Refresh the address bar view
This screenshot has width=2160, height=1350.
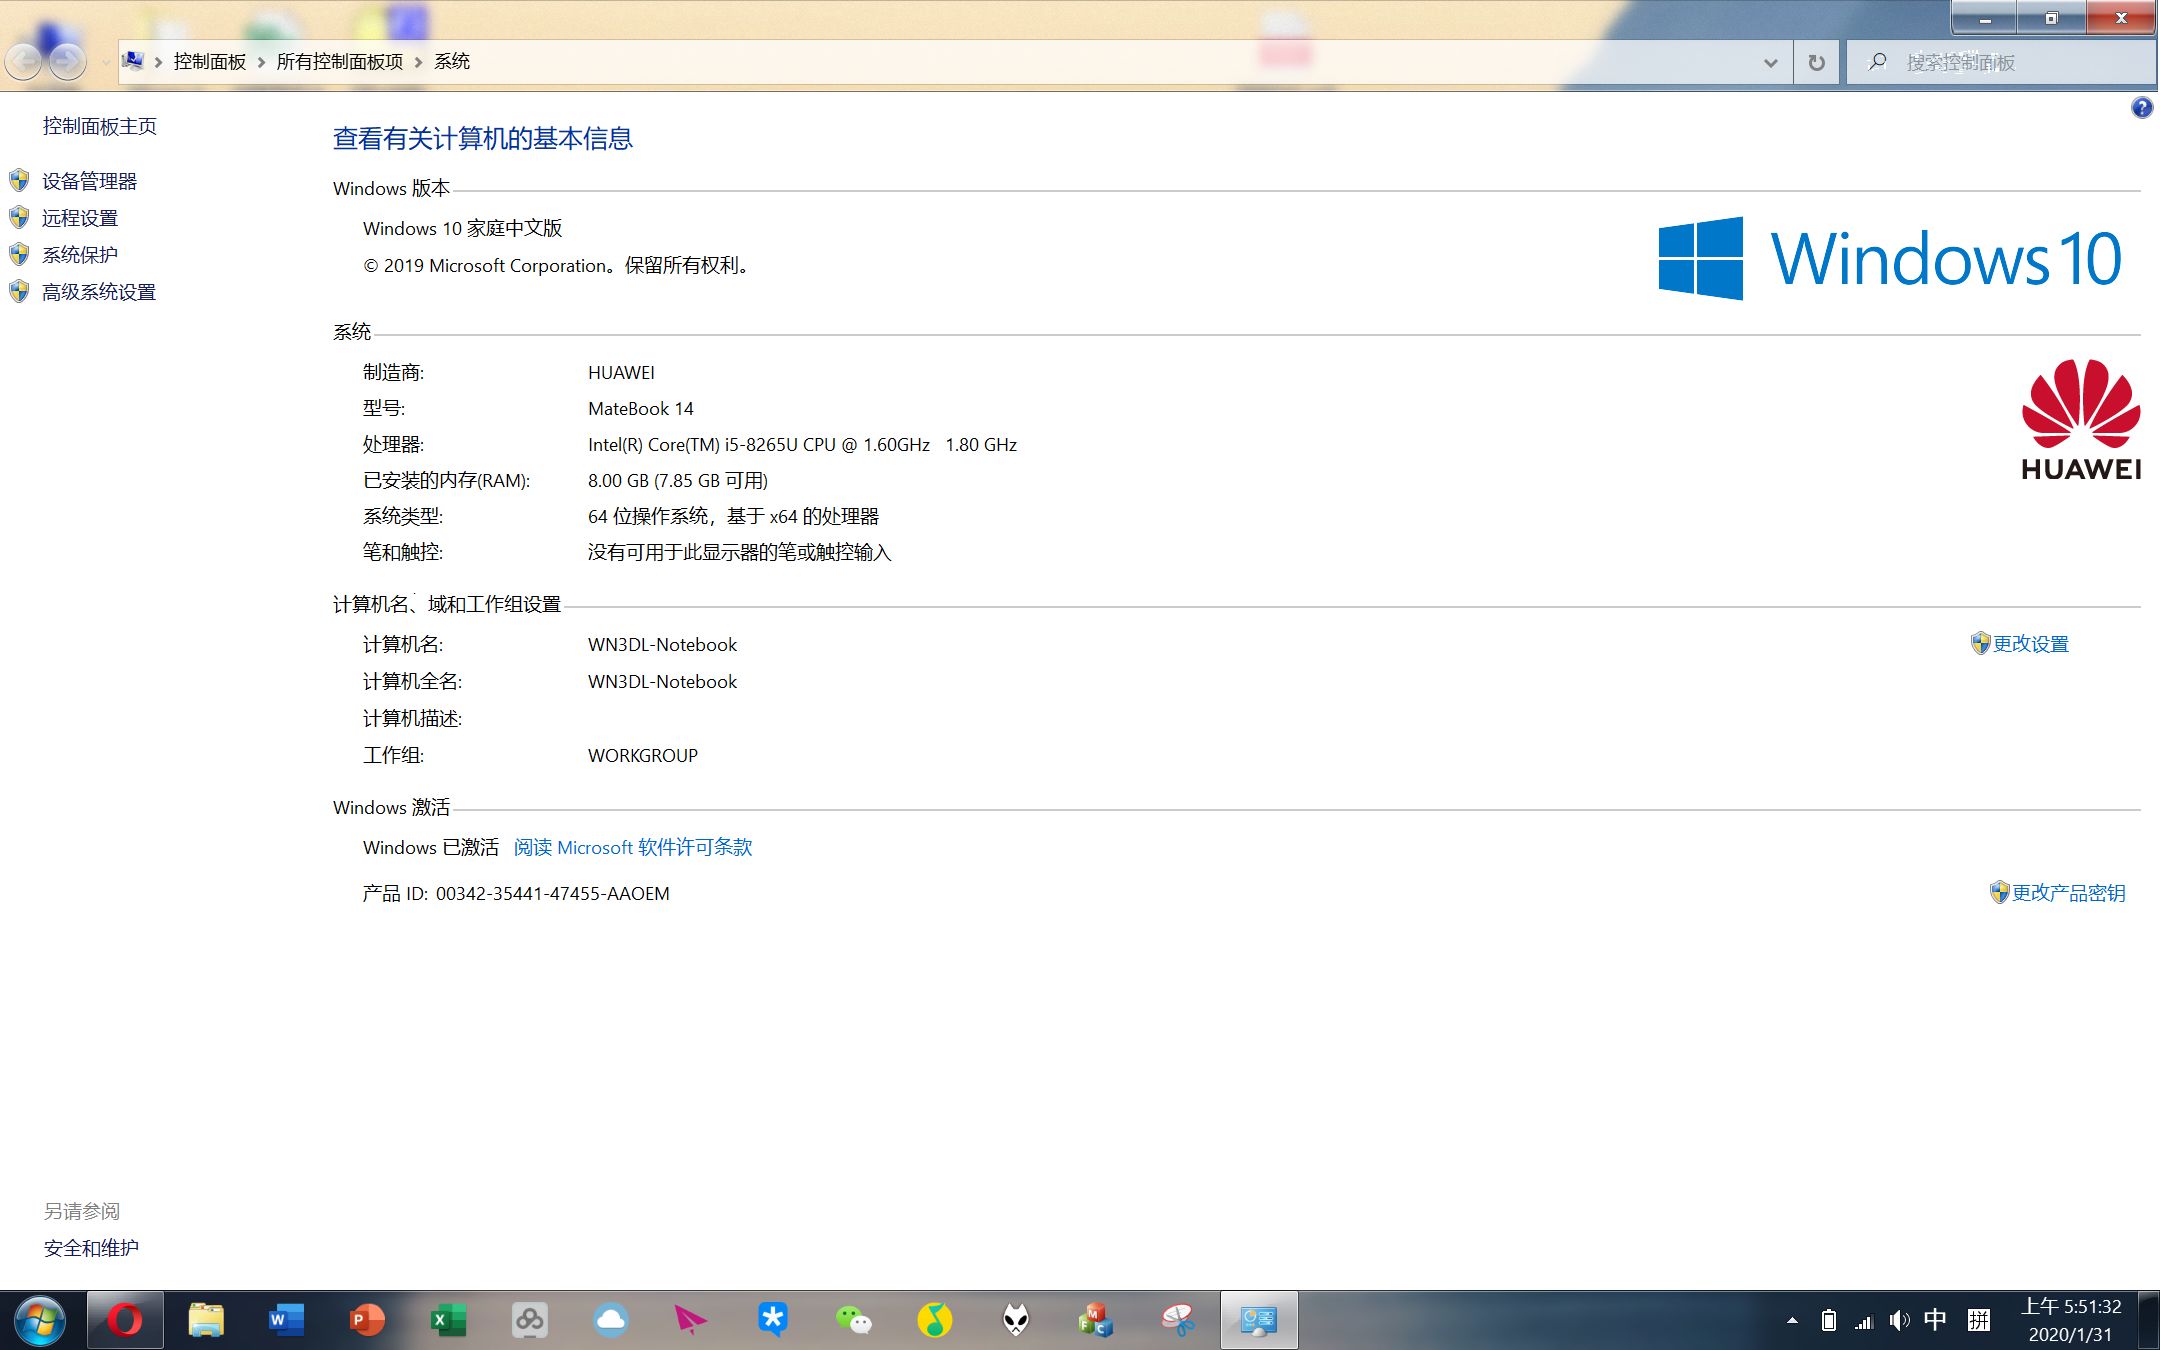coord(1816,63)
